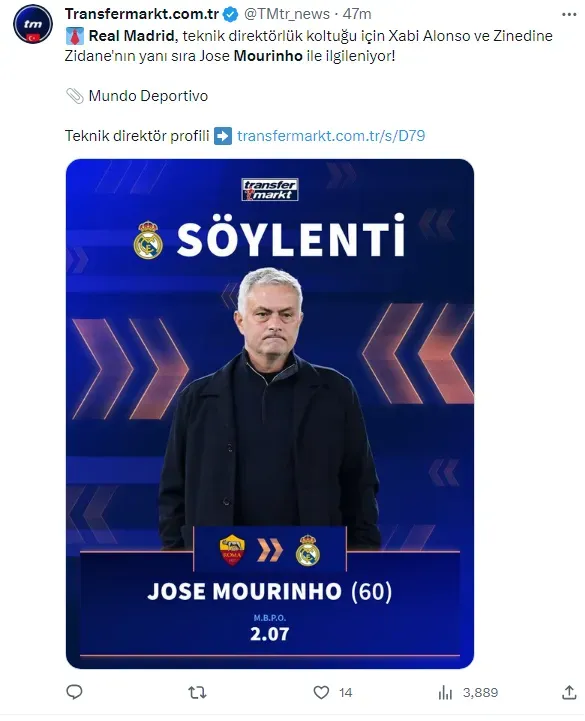585x721 pixels.
Task: Open the Transfermarkt.com.tr account name
Action: coord(142,14)
